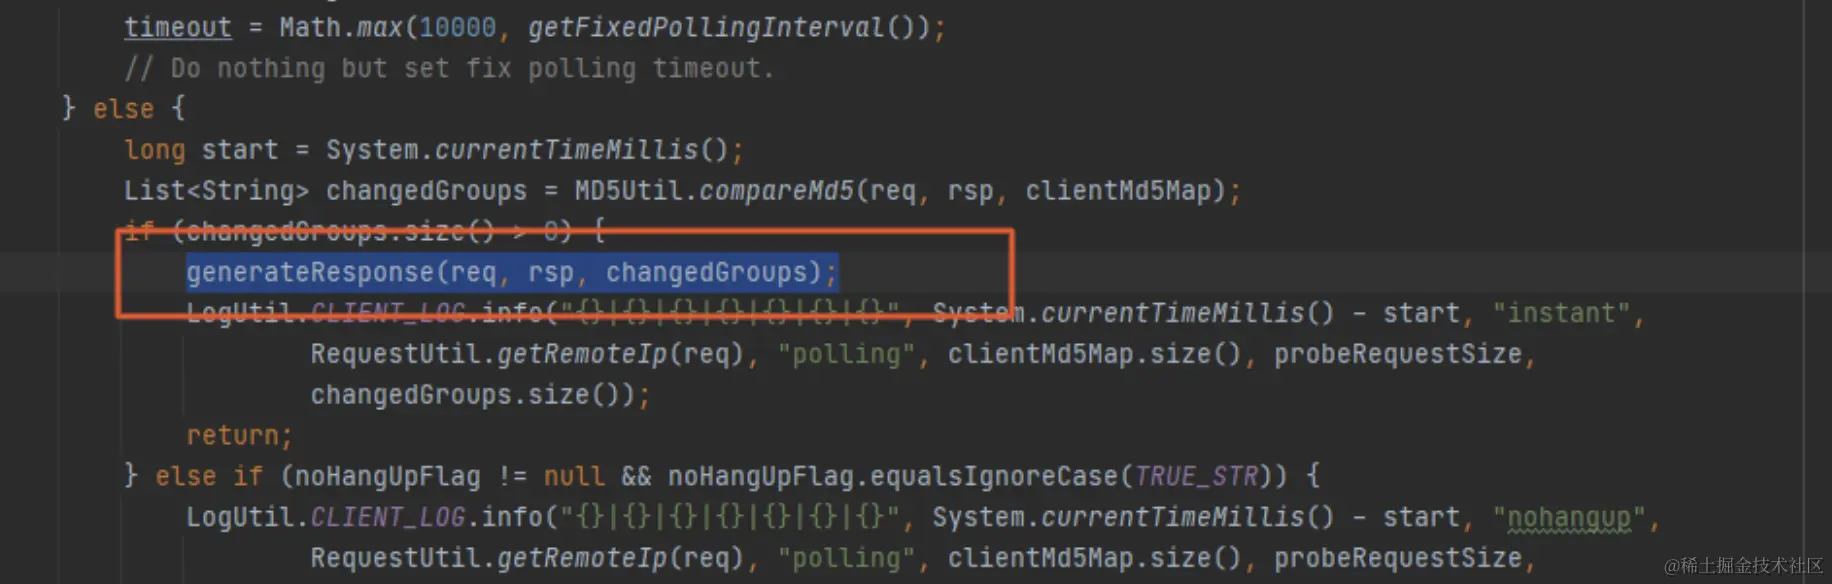Click the timeout variable on first line
Screen dimensions: 1832x584
point(177,27)
